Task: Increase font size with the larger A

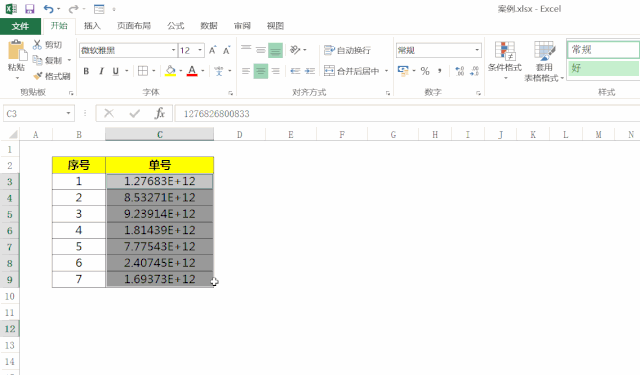Action: pos(212,50)
